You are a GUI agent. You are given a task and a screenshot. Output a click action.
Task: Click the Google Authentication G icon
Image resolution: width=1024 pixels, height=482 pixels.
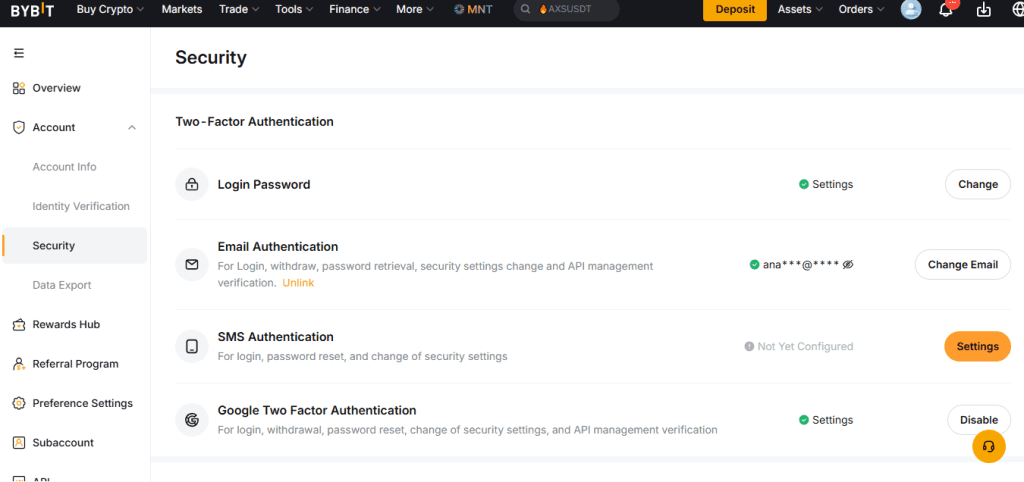point(192,420)
